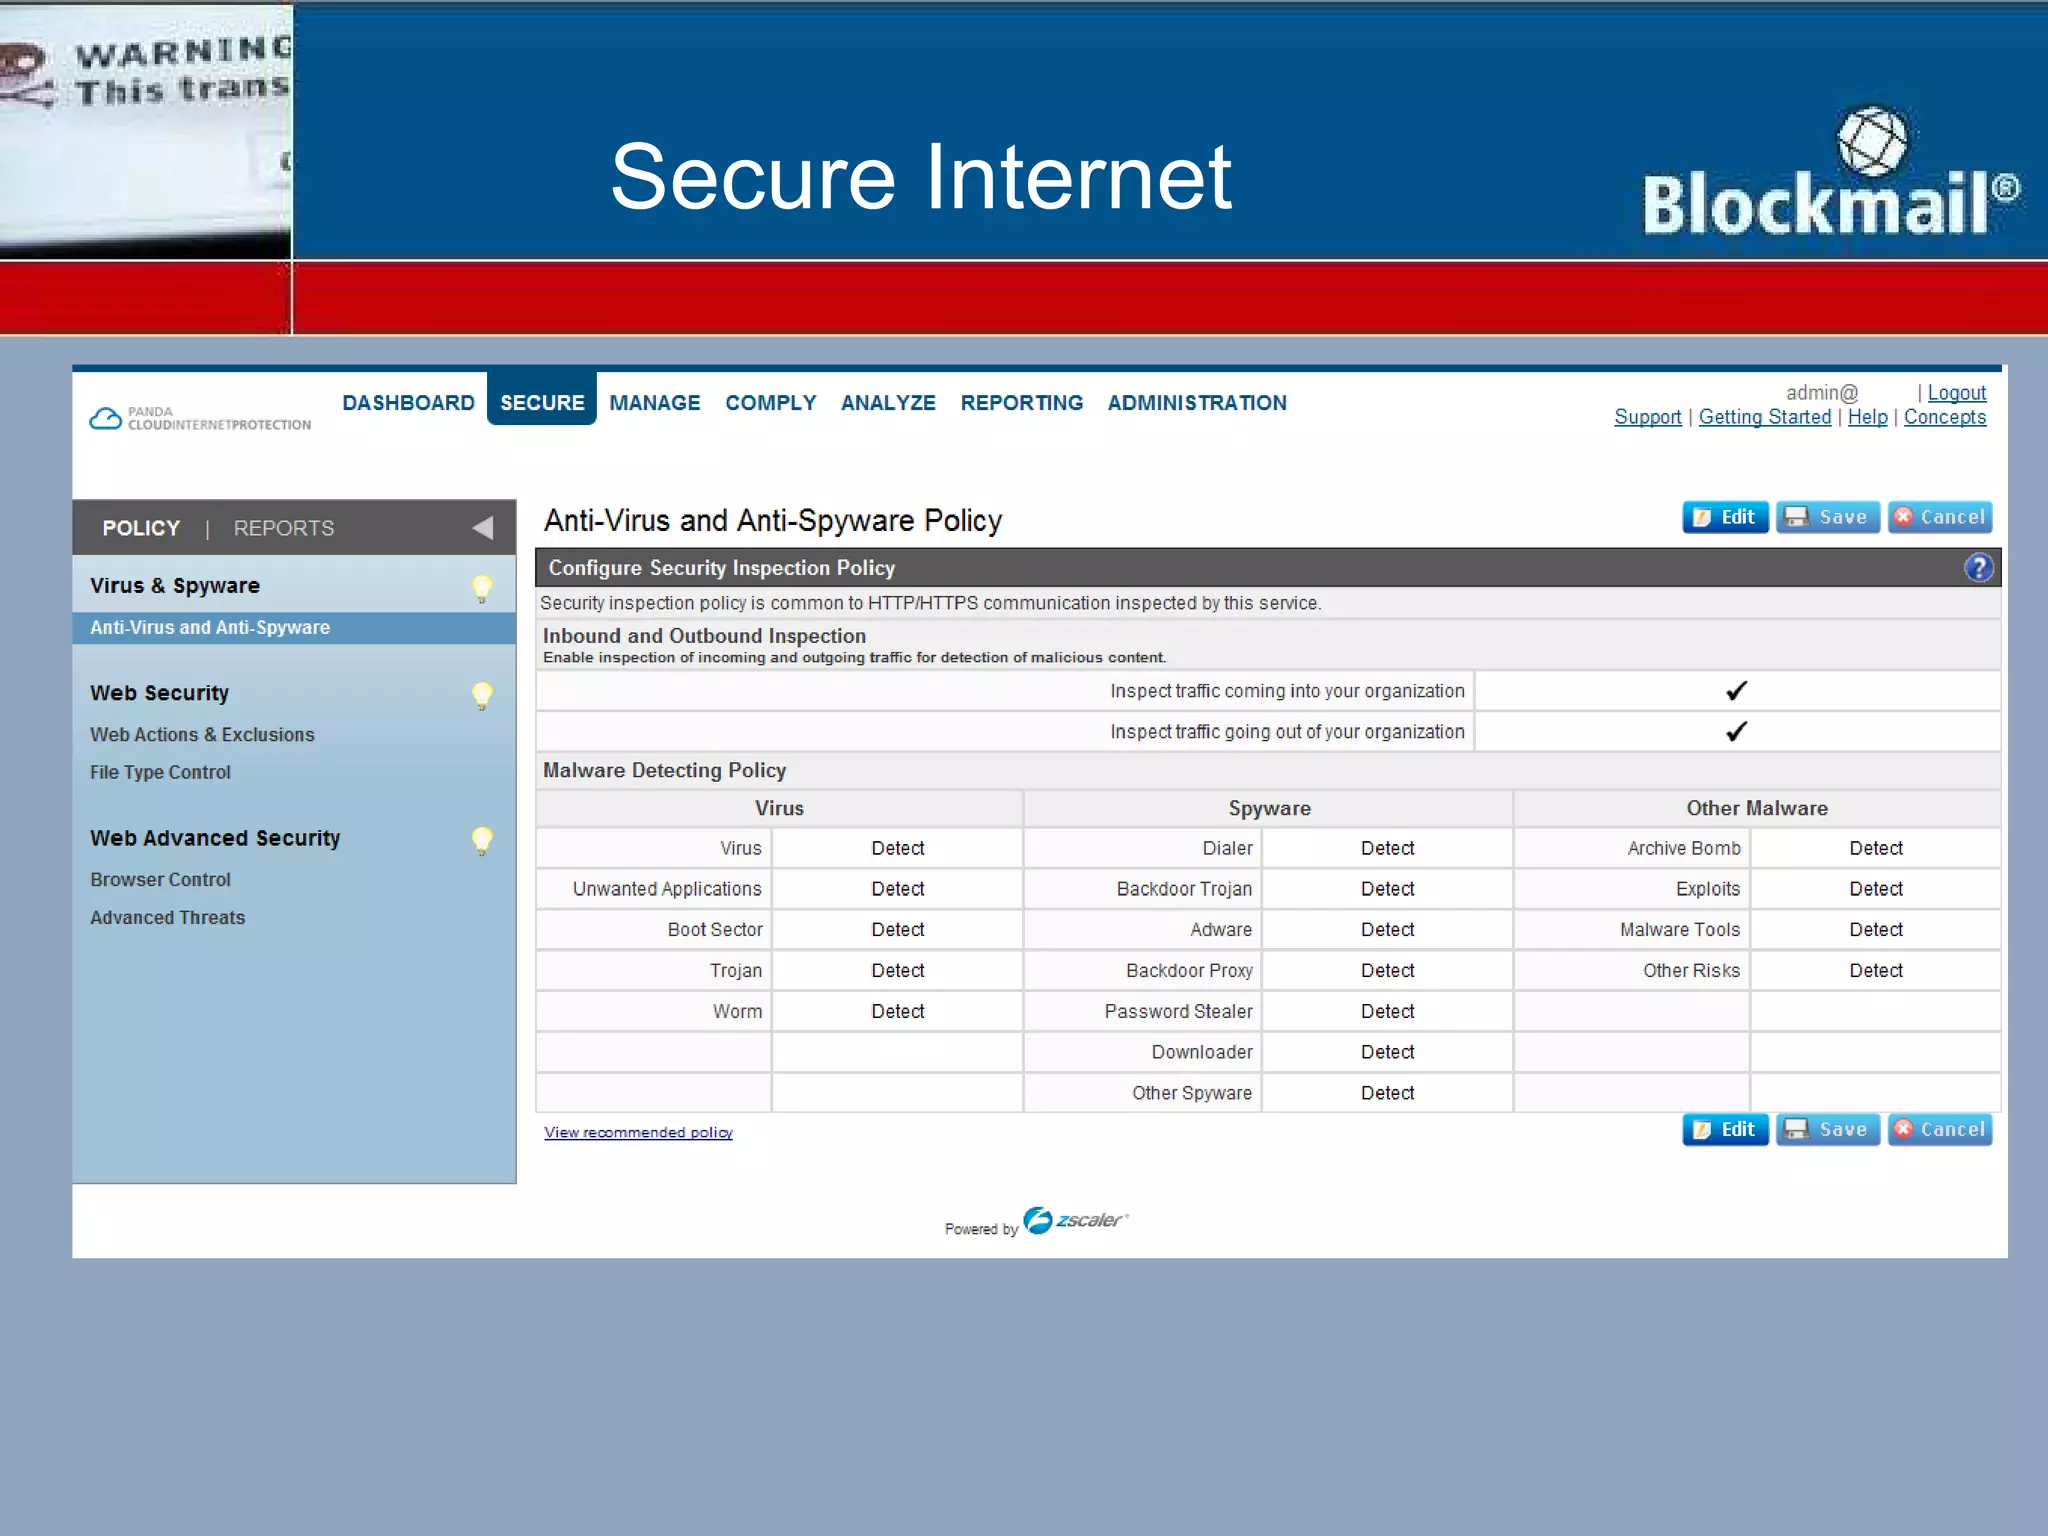Screen dimensions: 2048x1536
Task: Click Detect value for Downloader
Action: [x=1387, y=1053]
